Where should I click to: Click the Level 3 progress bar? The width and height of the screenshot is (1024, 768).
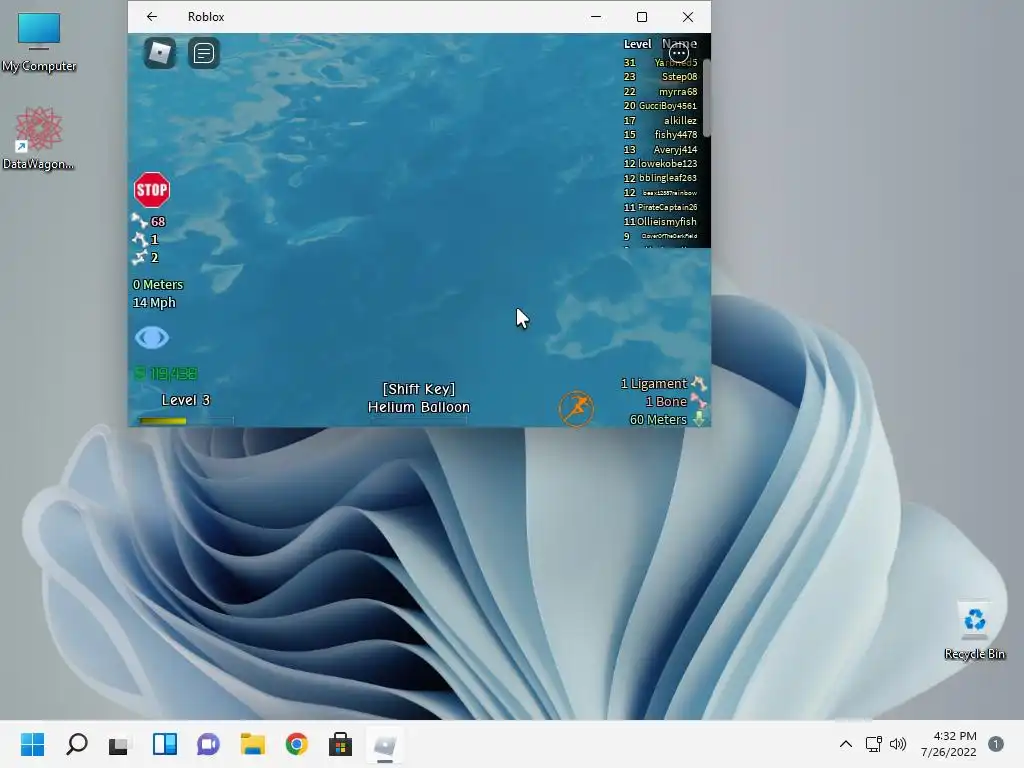pyautogui.click(x=185, y=421)
